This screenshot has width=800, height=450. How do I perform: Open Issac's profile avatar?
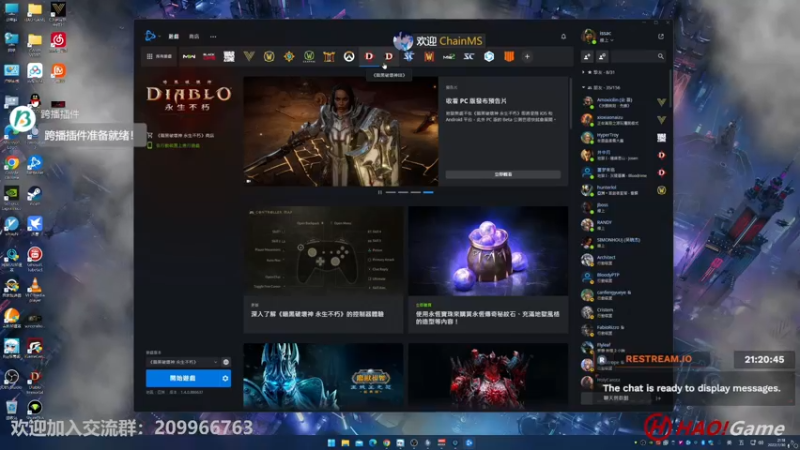tap(588, 36)
